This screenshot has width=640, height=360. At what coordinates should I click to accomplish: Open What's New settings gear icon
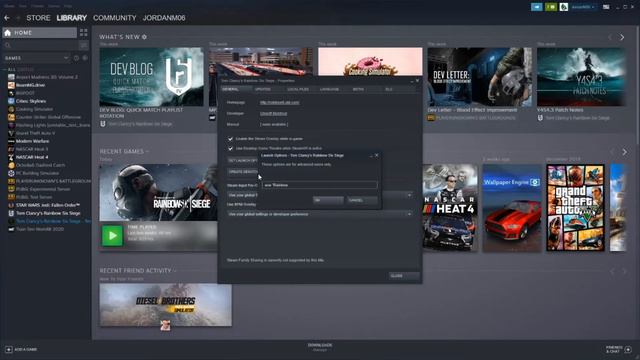(x=144, y=37)
